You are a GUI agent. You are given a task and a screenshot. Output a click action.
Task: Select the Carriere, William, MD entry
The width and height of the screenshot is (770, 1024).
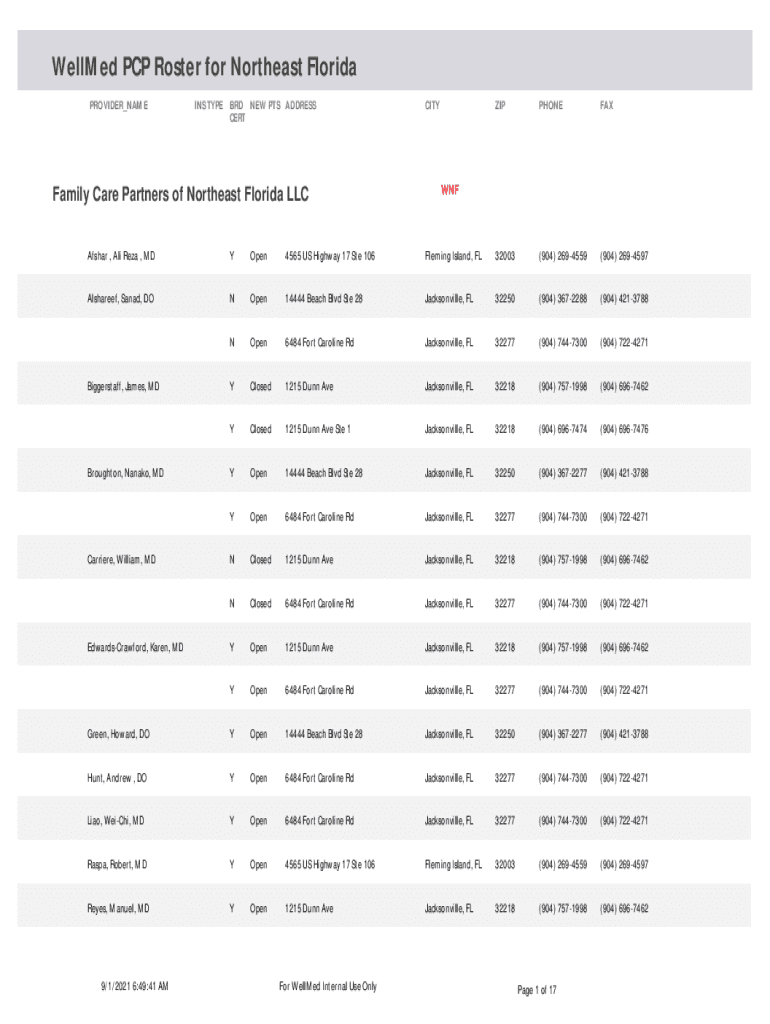click(x=121, y=560)
